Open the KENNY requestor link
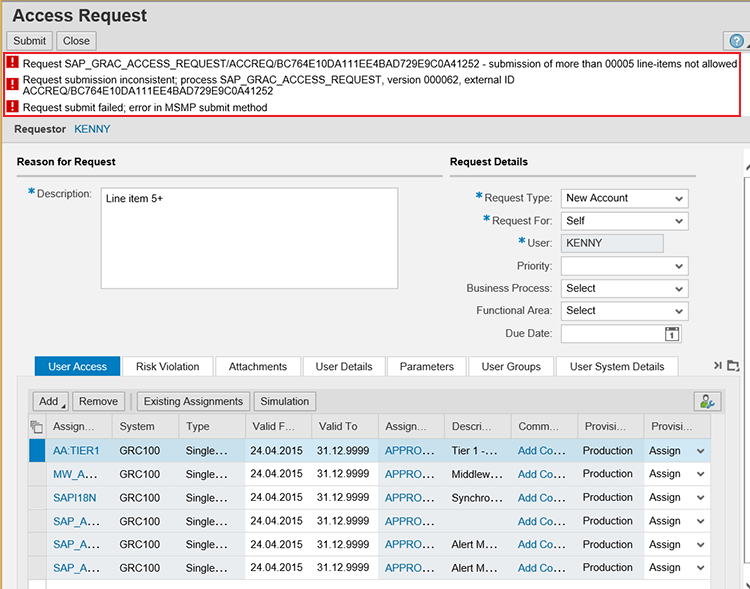This screenshot has height=589, width=750. point(92,129)
